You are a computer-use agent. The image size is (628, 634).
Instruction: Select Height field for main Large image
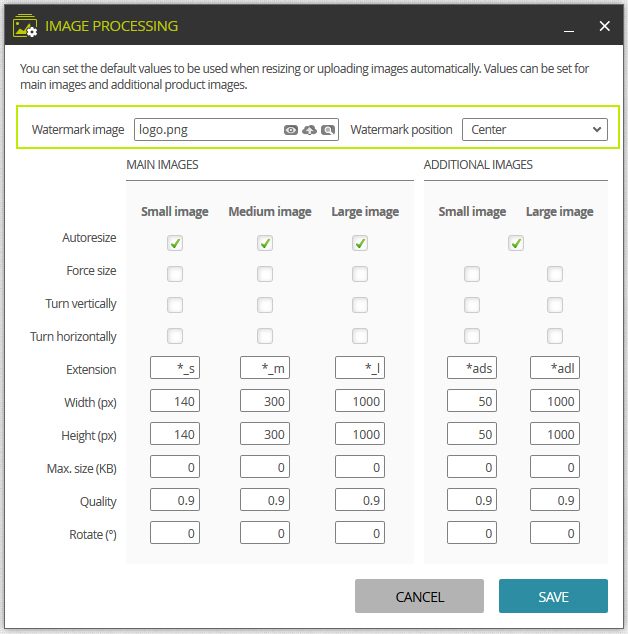(360, 434)
